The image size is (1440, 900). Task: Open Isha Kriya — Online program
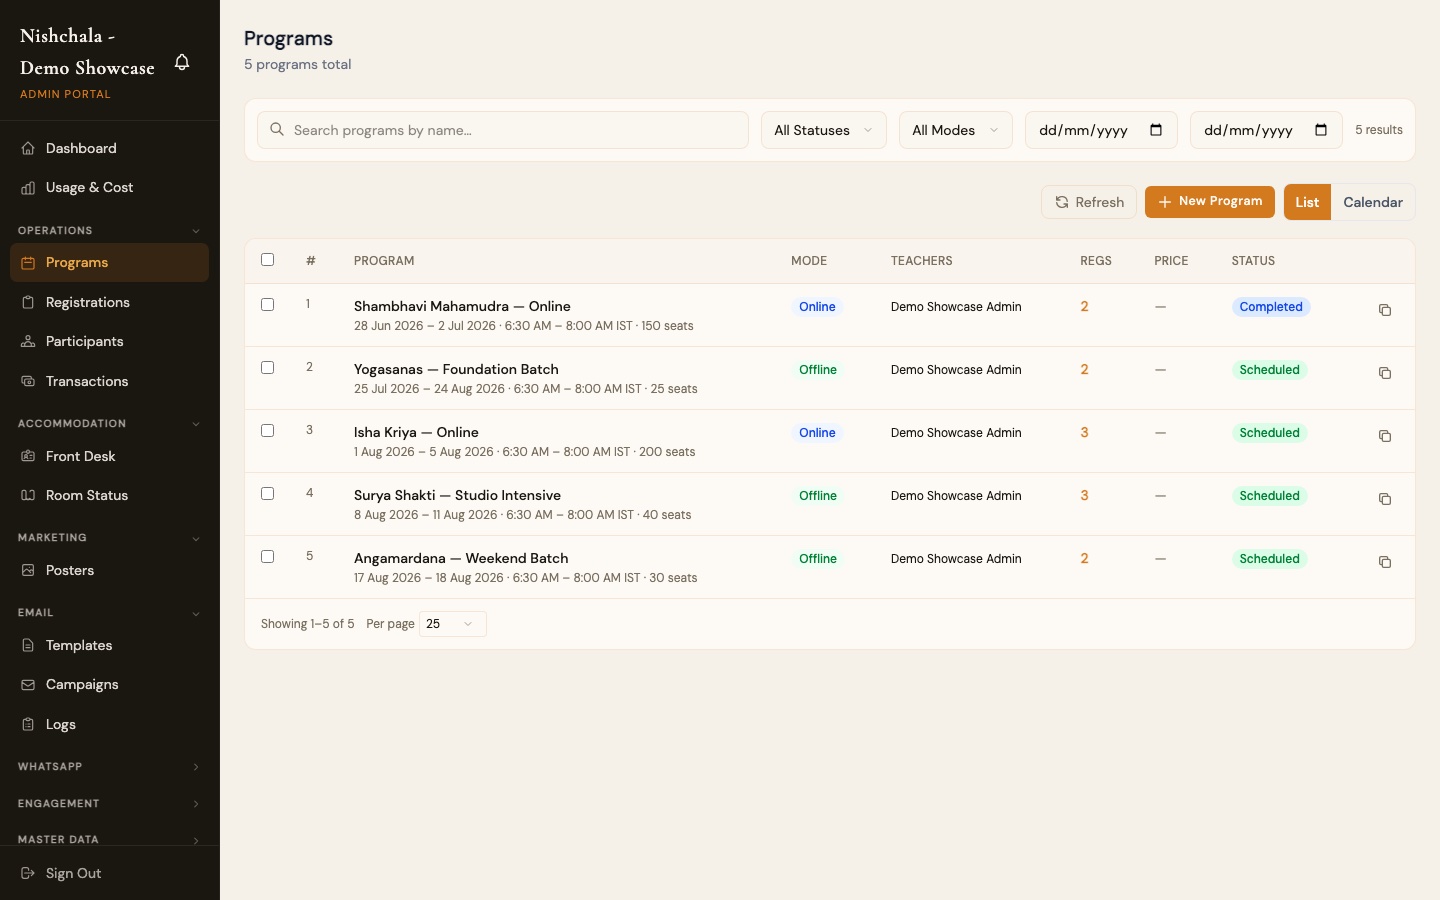point(416,432)
